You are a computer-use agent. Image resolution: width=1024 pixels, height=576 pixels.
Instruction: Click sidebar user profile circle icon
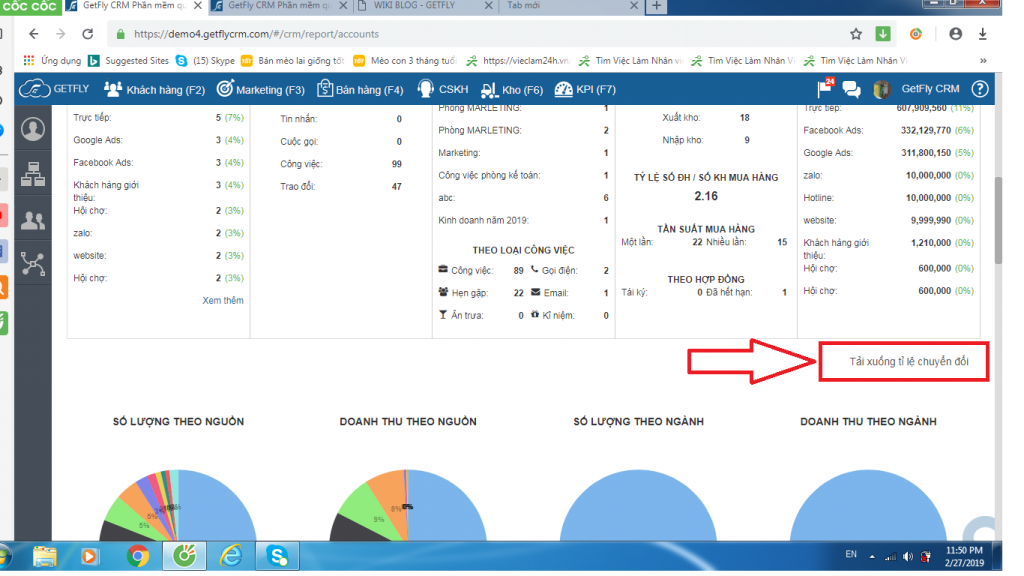pos(33,129)
